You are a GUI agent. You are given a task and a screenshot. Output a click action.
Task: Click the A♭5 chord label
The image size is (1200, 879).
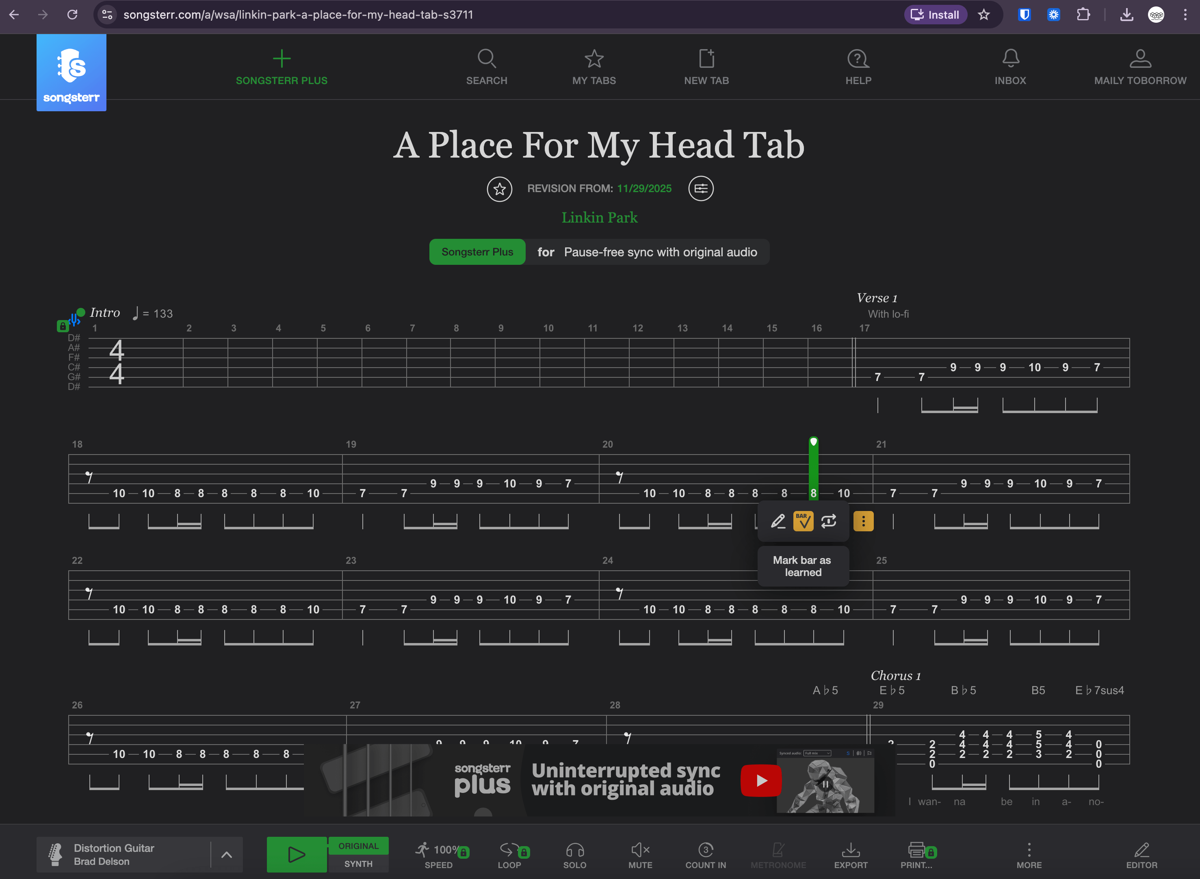pos(825,690)
